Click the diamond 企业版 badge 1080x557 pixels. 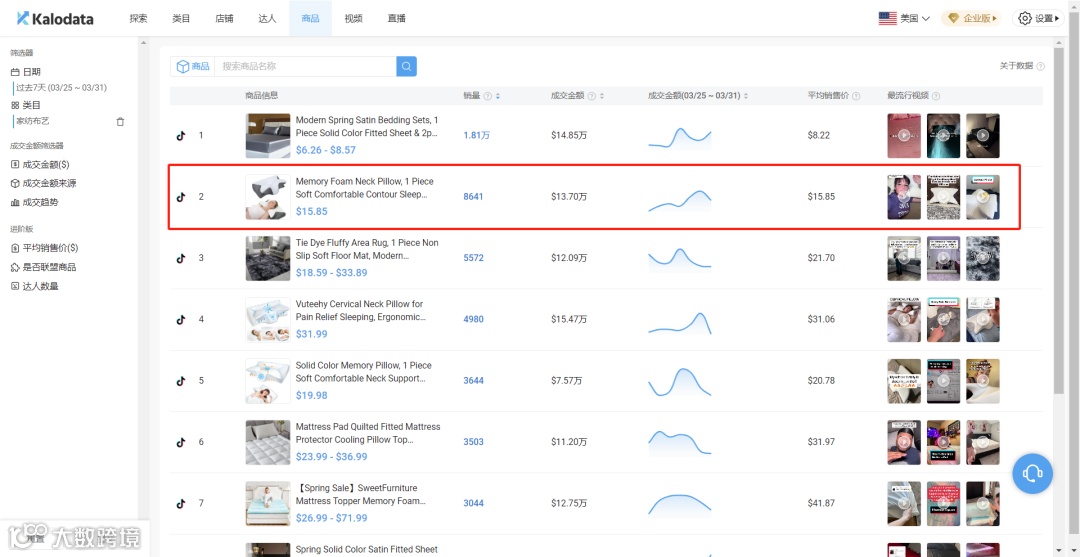pyautogui.click(x=971, y=19)
